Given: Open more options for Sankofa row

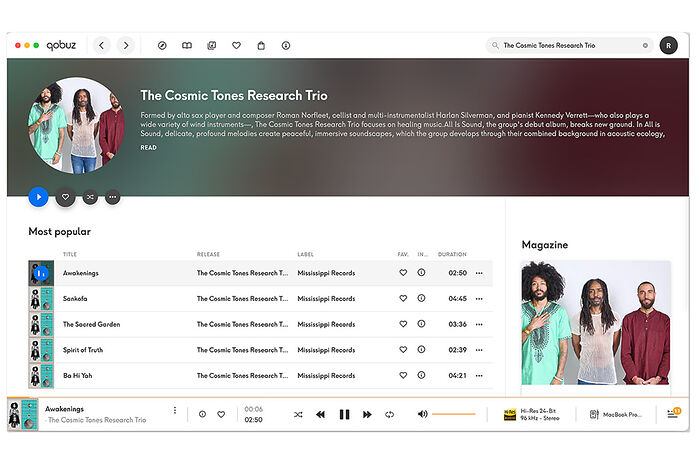Looking at the screenshot, I should (479, 299).
